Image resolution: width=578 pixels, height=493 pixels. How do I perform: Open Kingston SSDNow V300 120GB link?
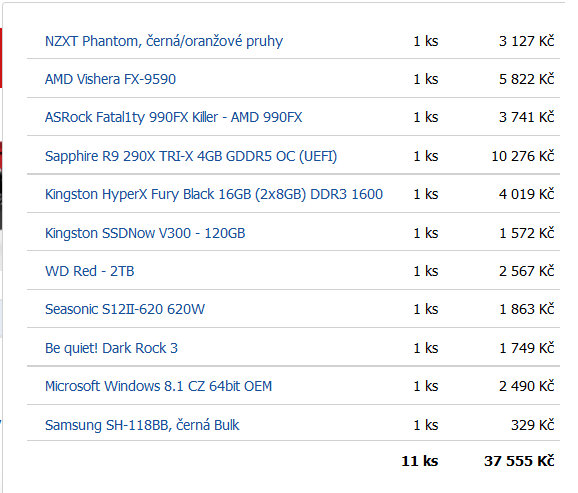[145, 233]
